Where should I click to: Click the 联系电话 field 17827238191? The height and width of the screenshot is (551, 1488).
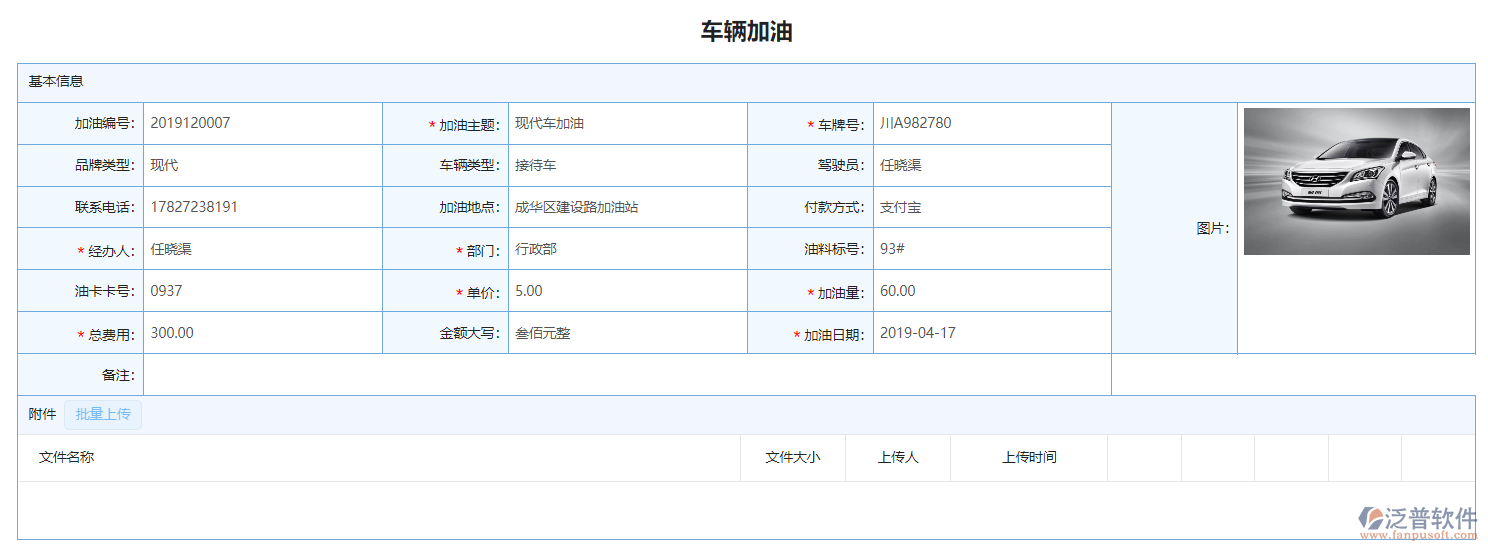(262, 207)
